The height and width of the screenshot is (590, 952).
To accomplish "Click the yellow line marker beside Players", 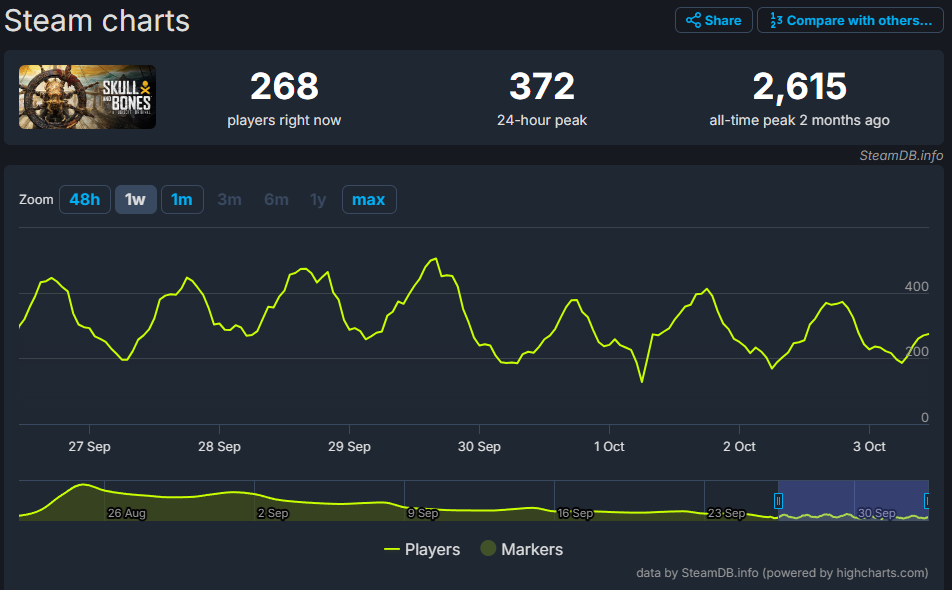I will point(392,549).
